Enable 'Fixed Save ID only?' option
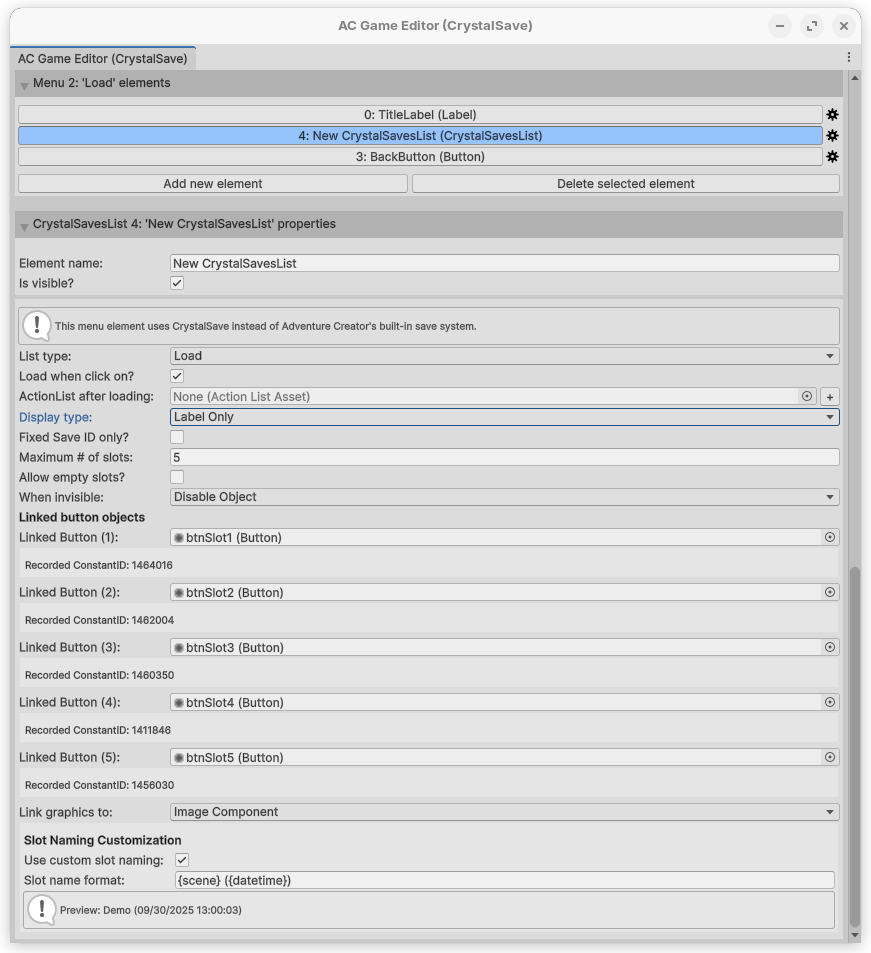This screenshot has height=953, width=871. tap(177, 438)
